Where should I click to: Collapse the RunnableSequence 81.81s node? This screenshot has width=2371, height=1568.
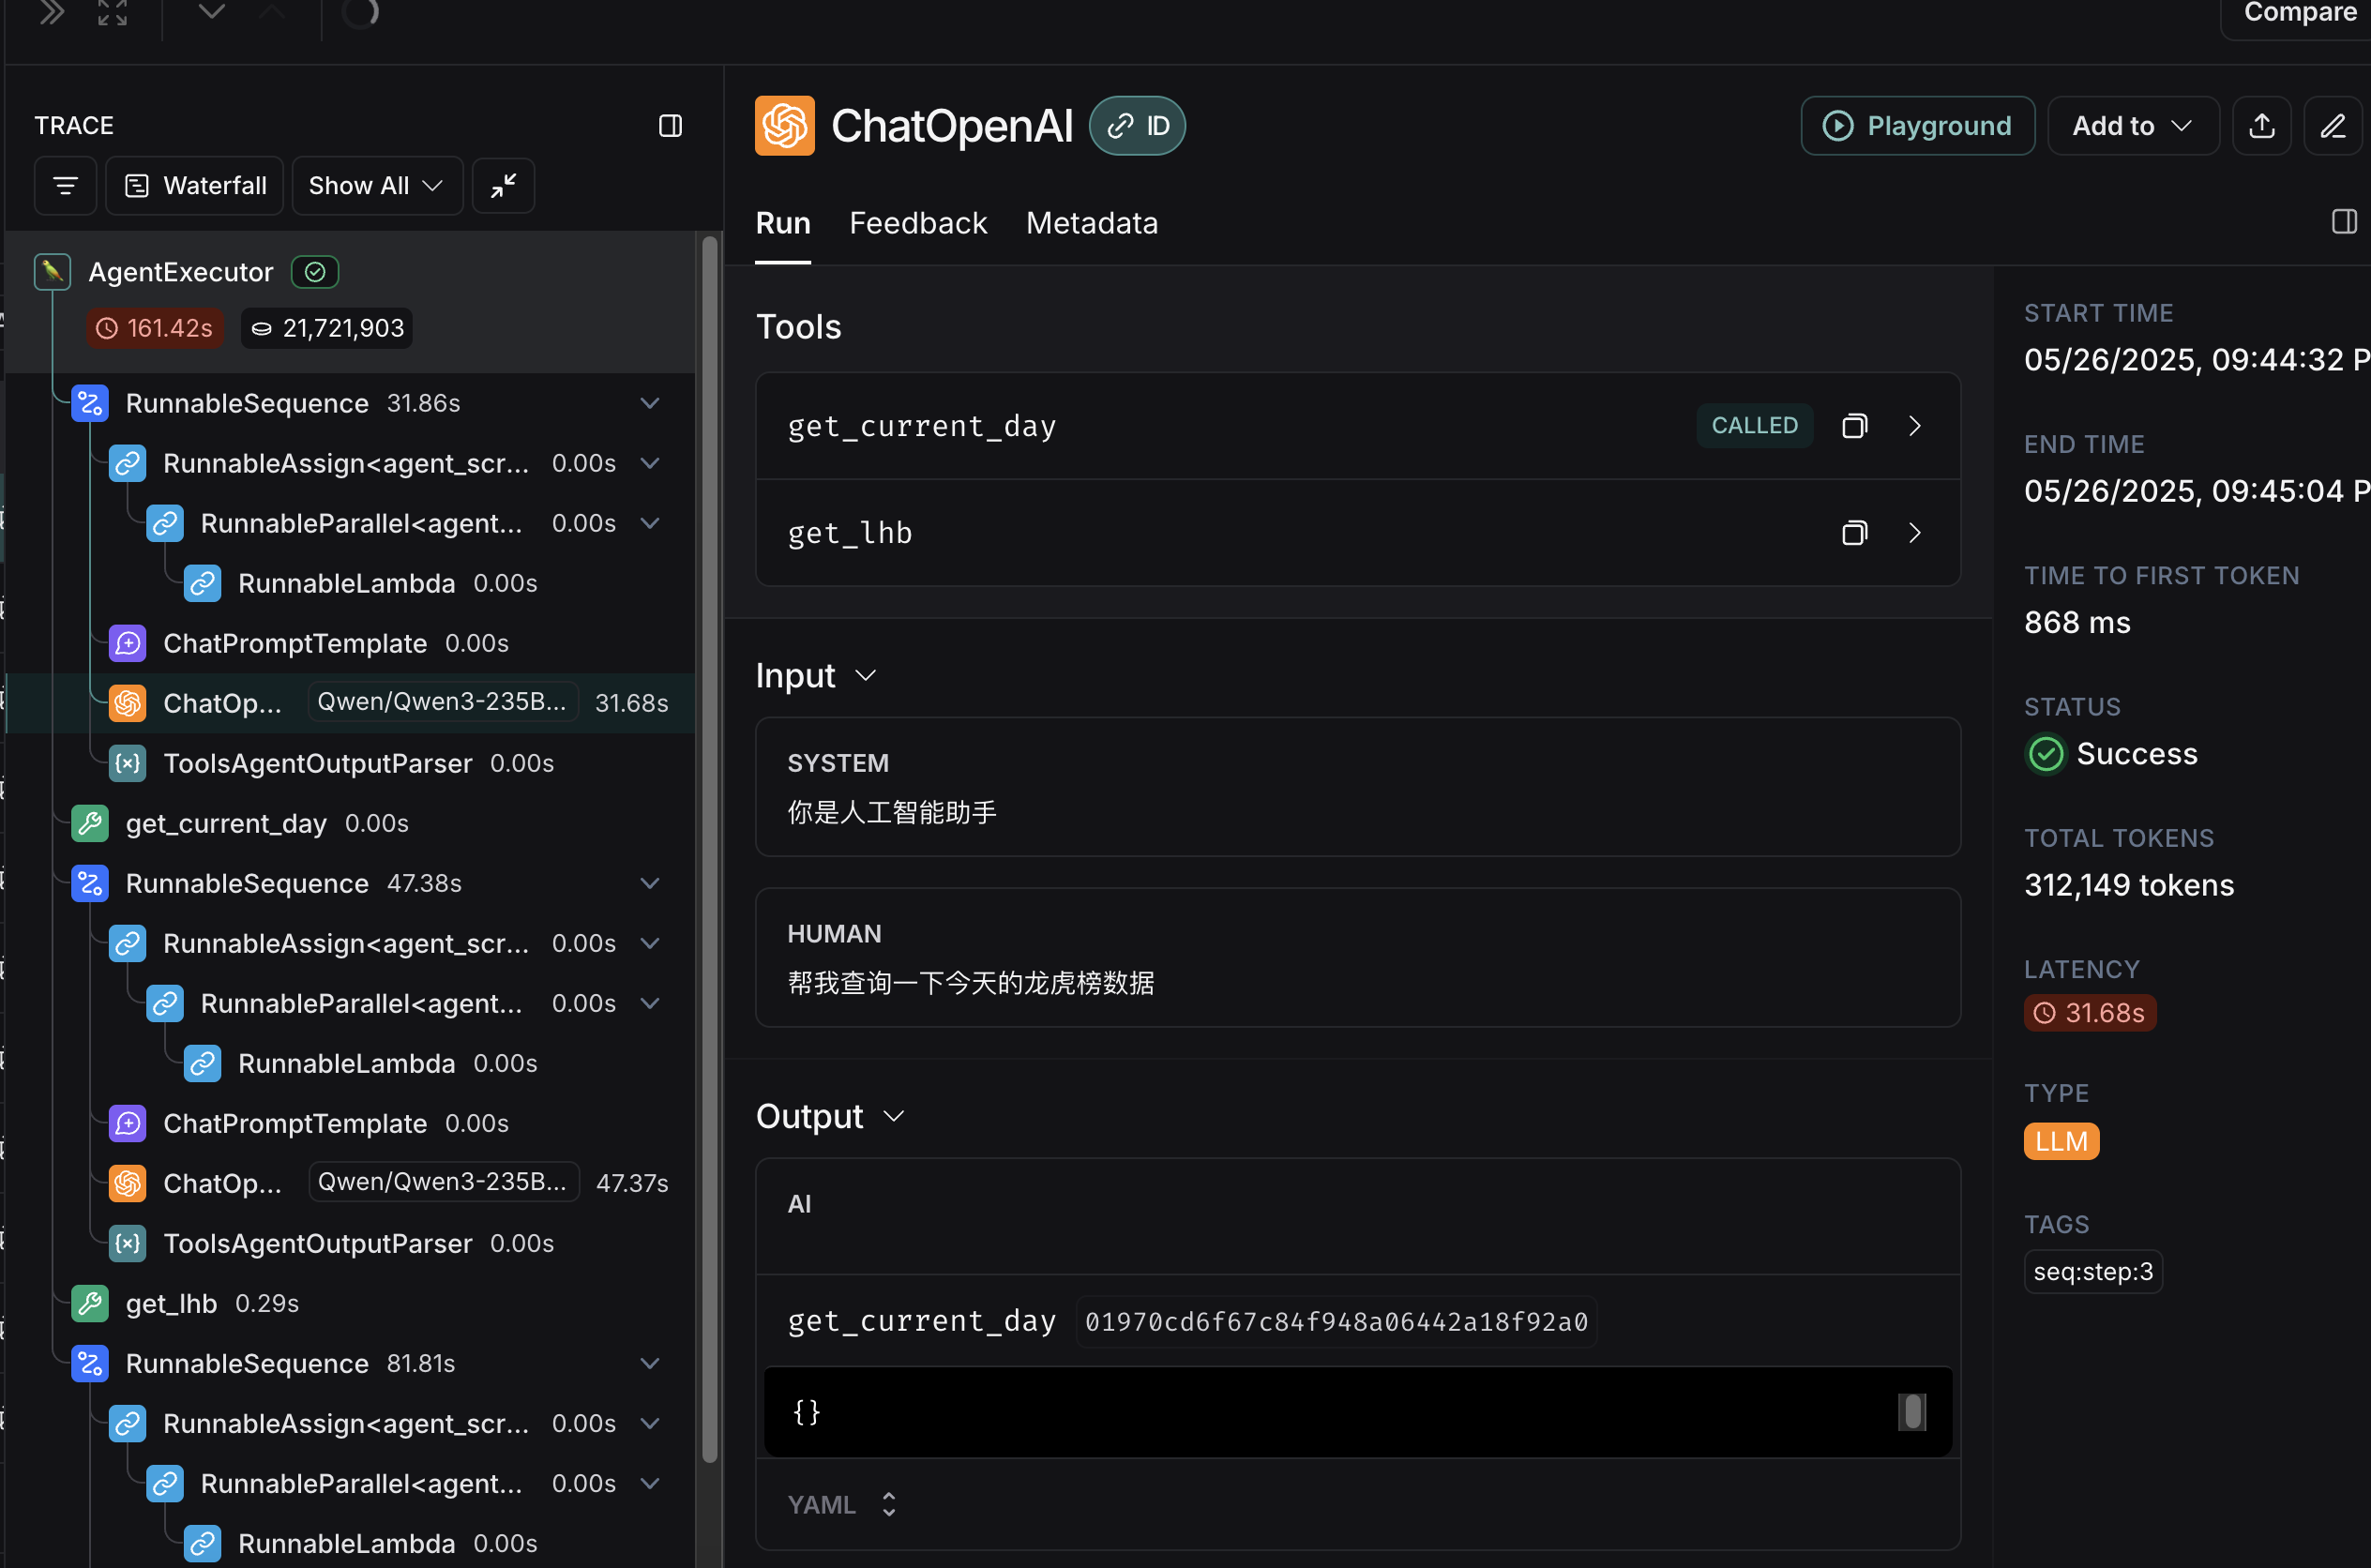(x=650, y=1363)
